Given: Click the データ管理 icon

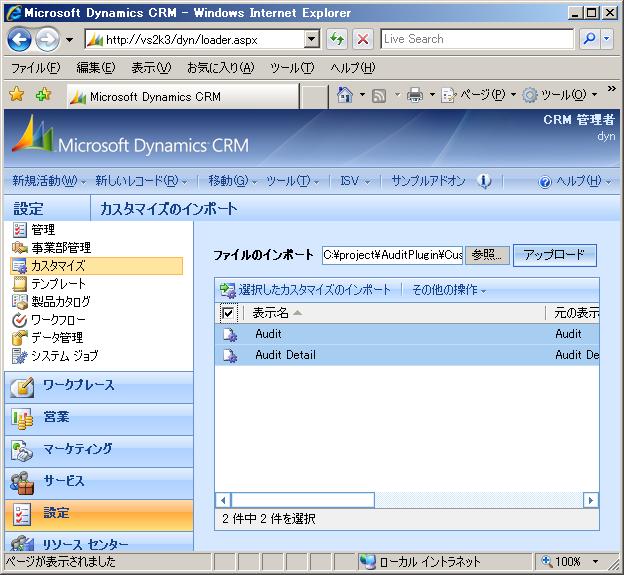Looking at the screenshot, I should click(x=20, y=337).
